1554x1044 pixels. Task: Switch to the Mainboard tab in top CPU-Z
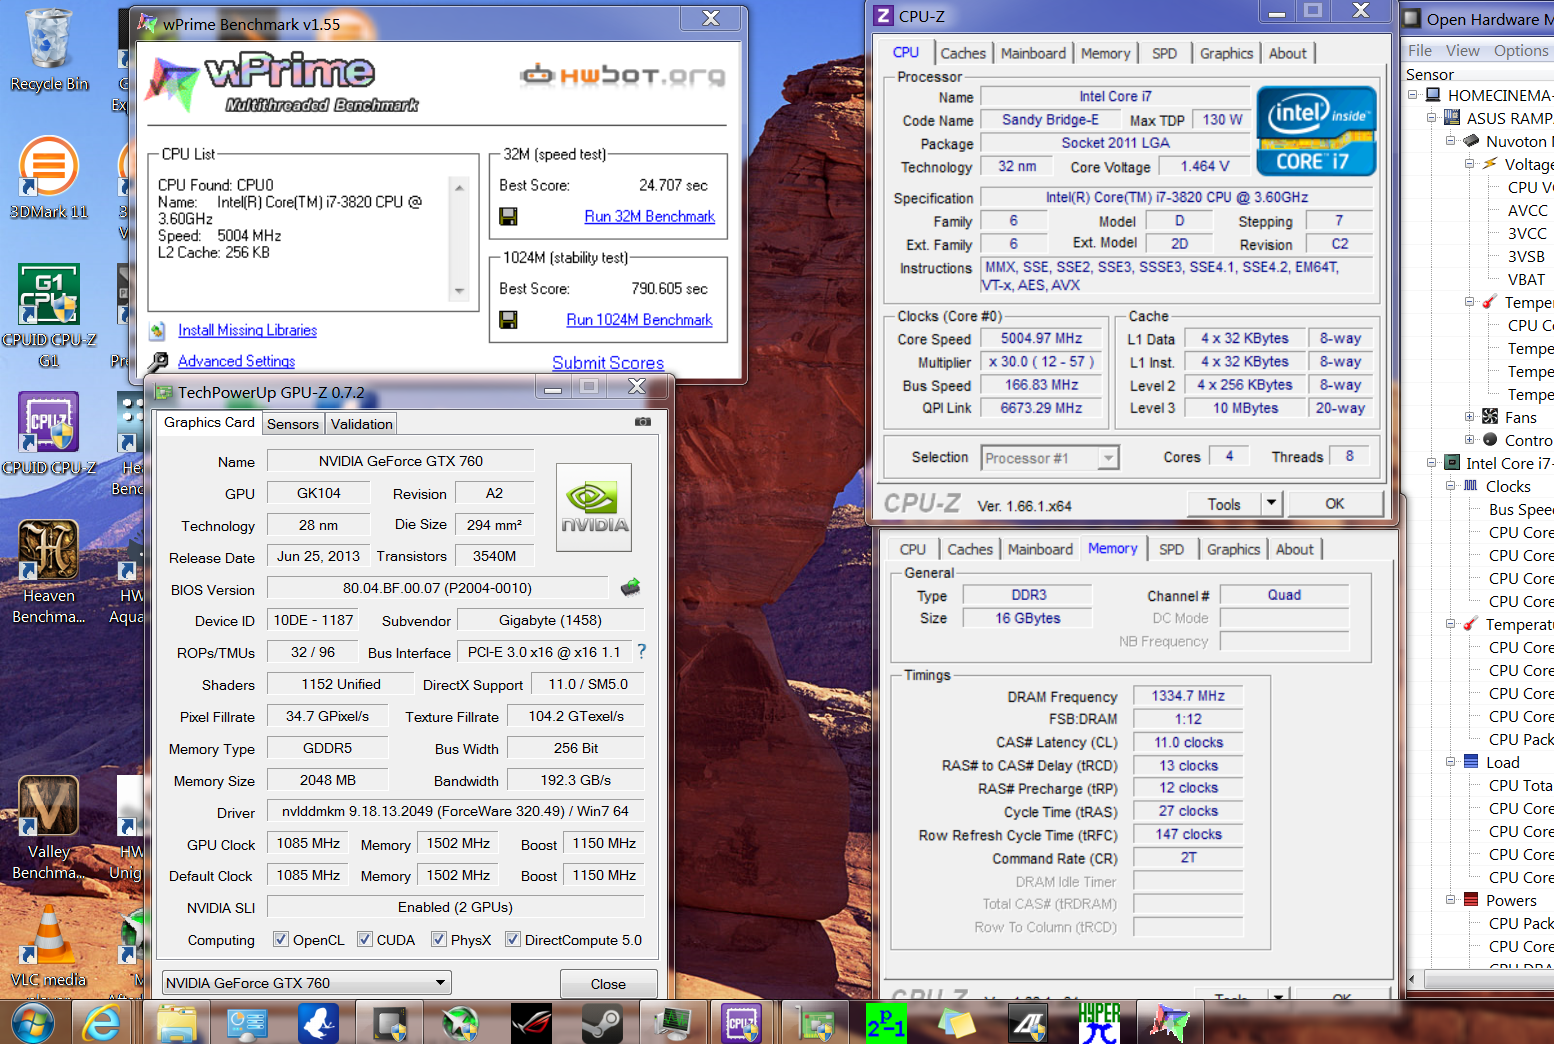click(1033, 53)
